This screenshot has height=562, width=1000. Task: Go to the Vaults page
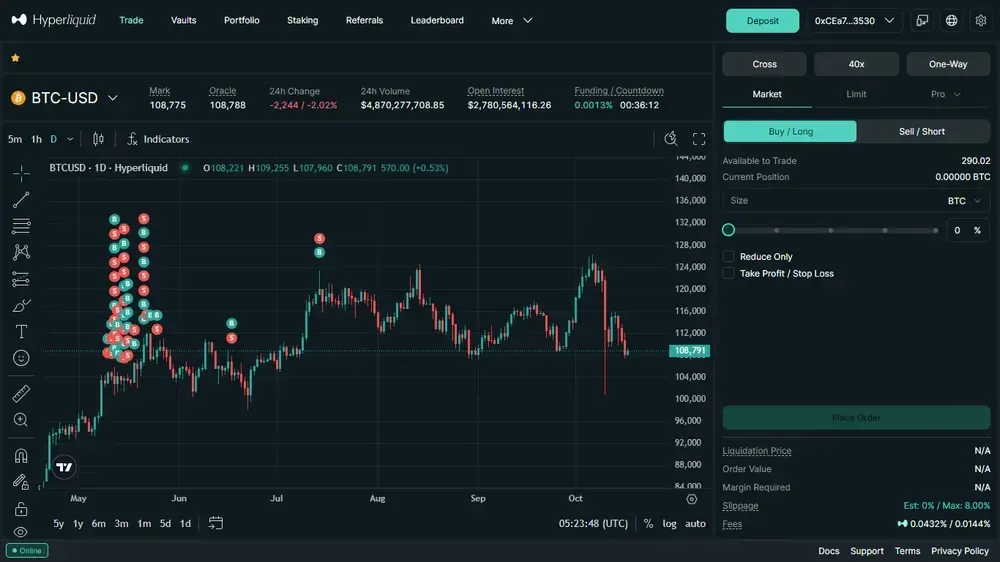(184, 20)
